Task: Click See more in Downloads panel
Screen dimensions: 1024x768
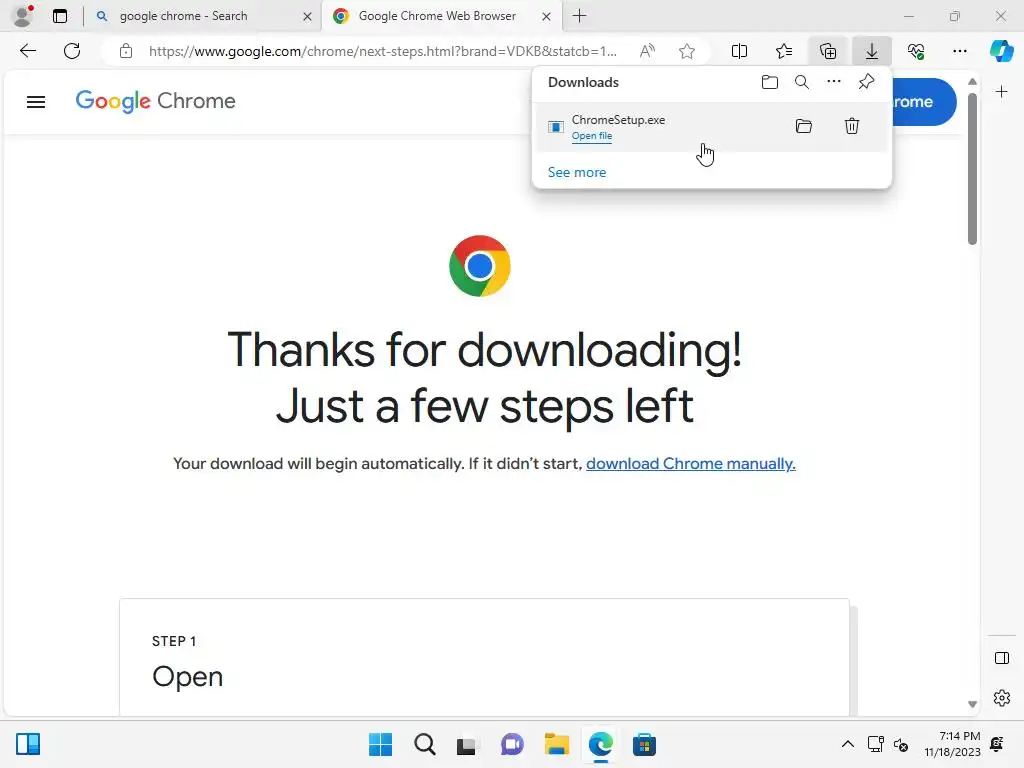Action: pyautogui.click(x=577, y=172)
